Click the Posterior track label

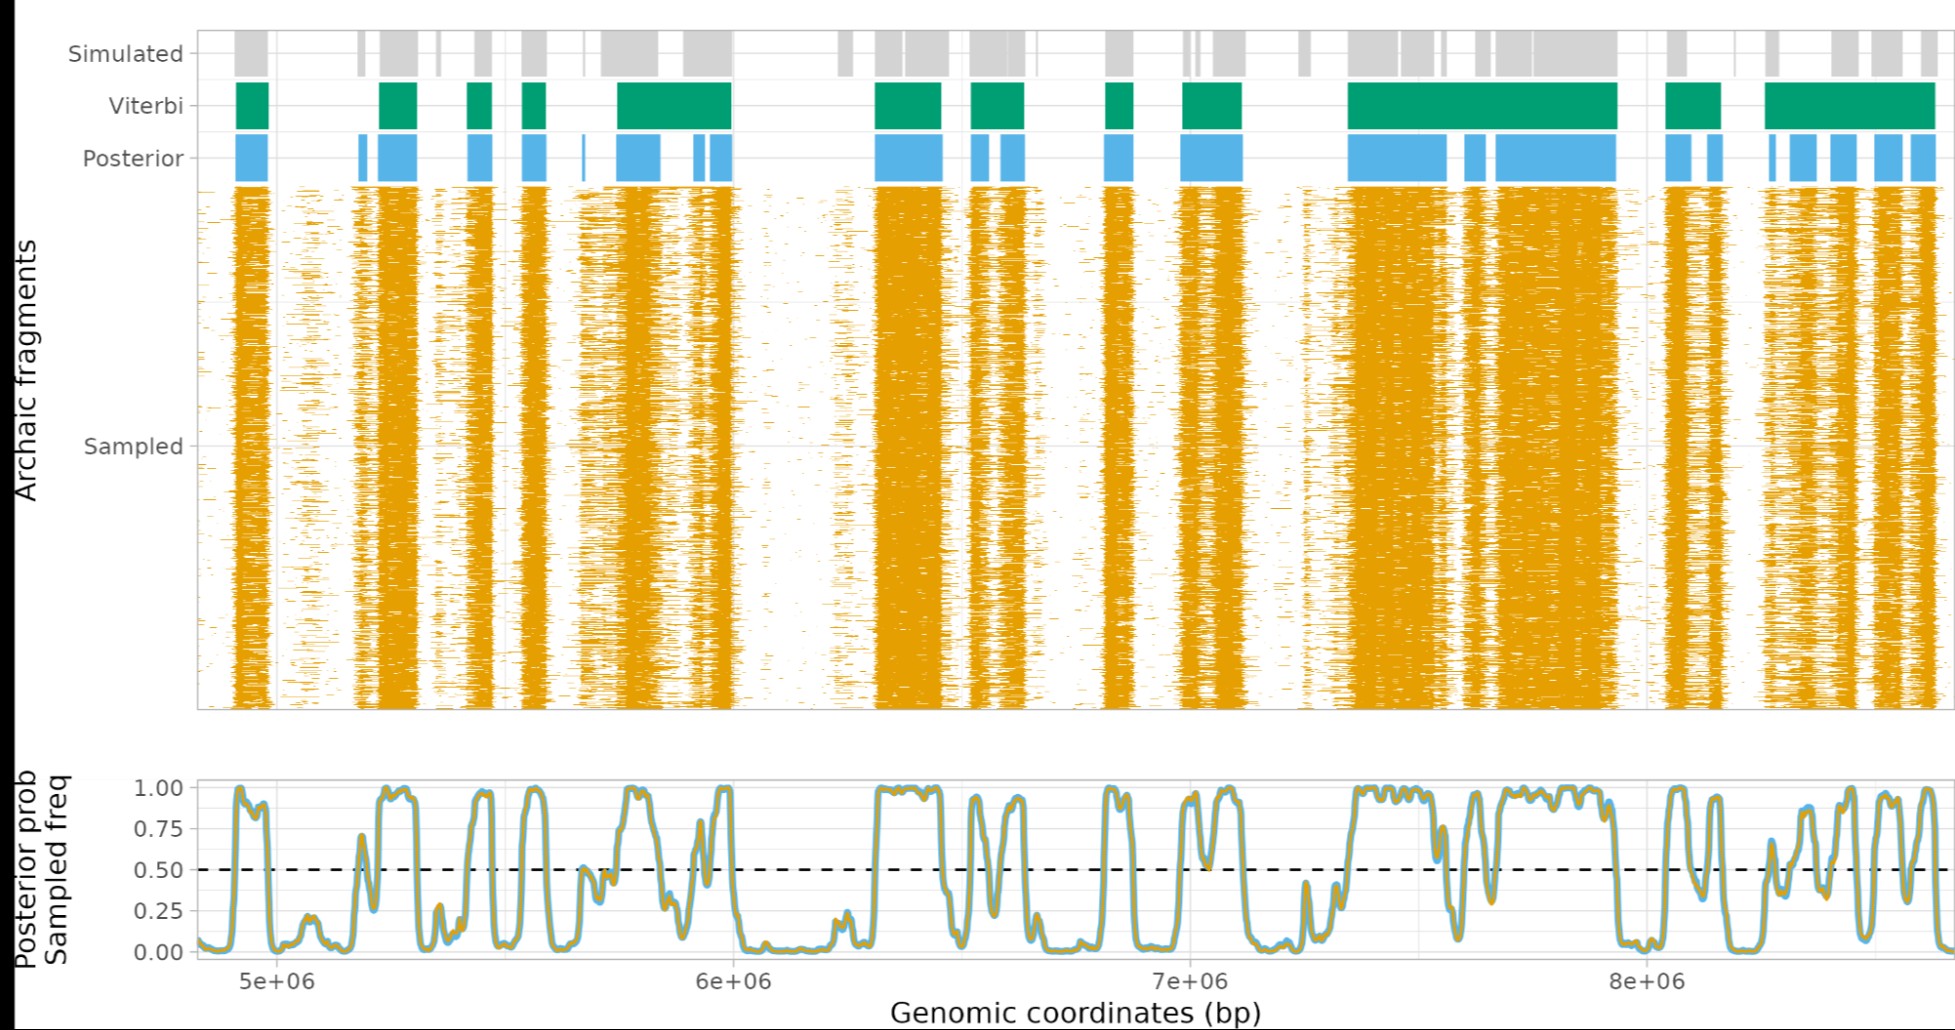133,159
